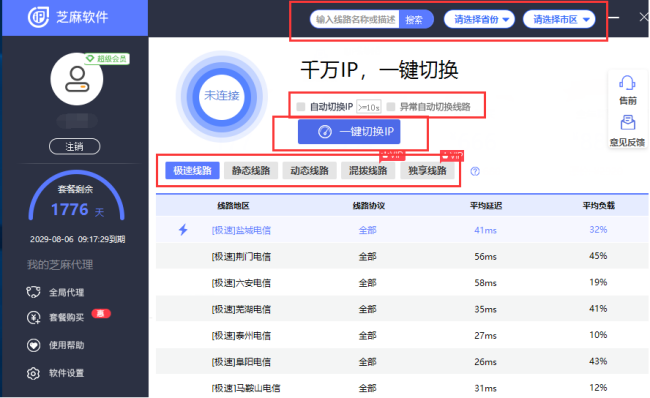Click the lightning icon beside 盐城电信
This screenshot has width=650, height=398.
[x=183, y=230]
